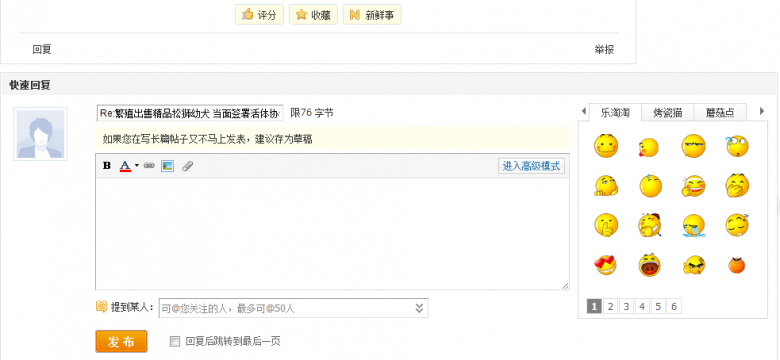Switch to the 烤瓷猫 emoticon tab
Screen dimensions: 780x360
click(x=667, y=113)
